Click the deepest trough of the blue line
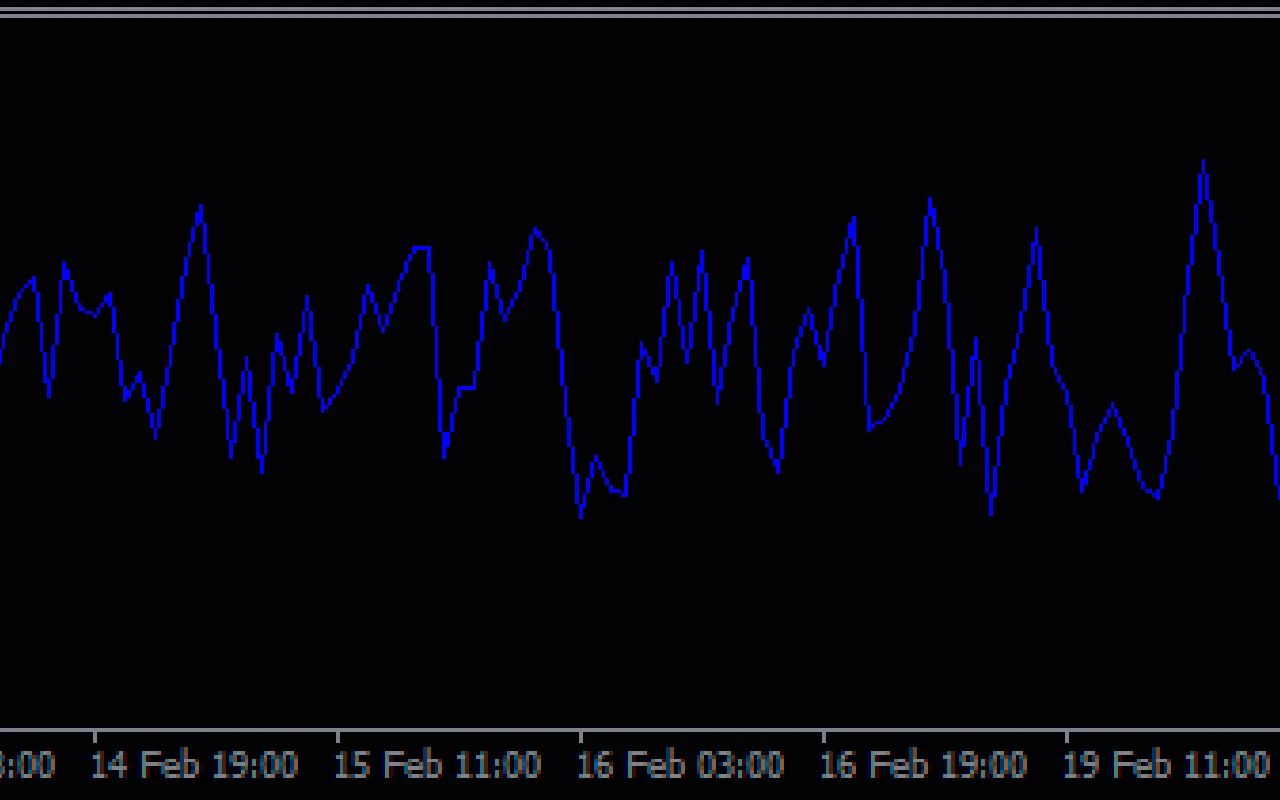This screenshot has width=1280, height=800. point(580,516)
